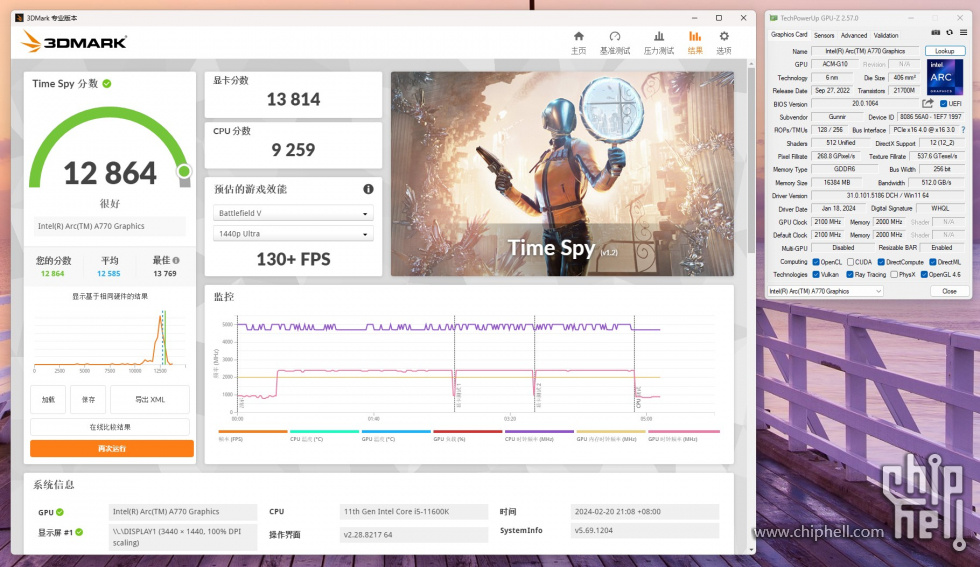Click the GPU-Z BIOS export share icon

click(928, 103)
